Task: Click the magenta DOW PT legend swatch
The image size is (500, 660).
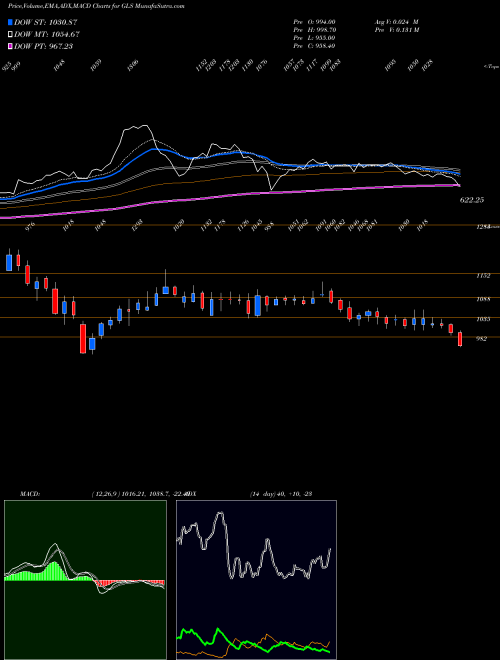Action: click(x=11, y=46)
